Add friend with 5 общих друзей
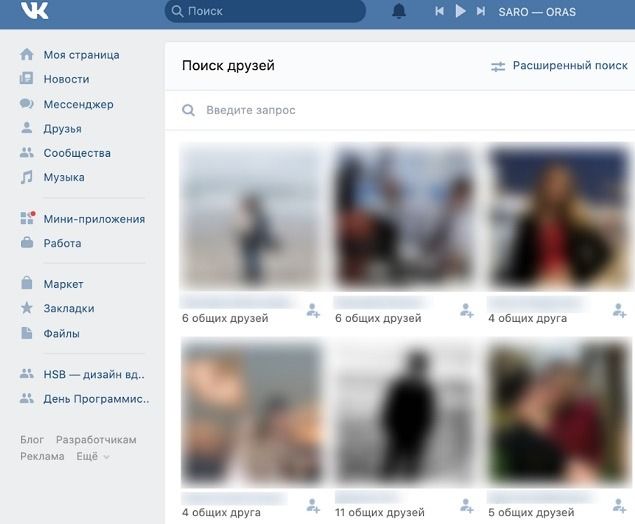This screenshot has width=635, height=524. 620,506
